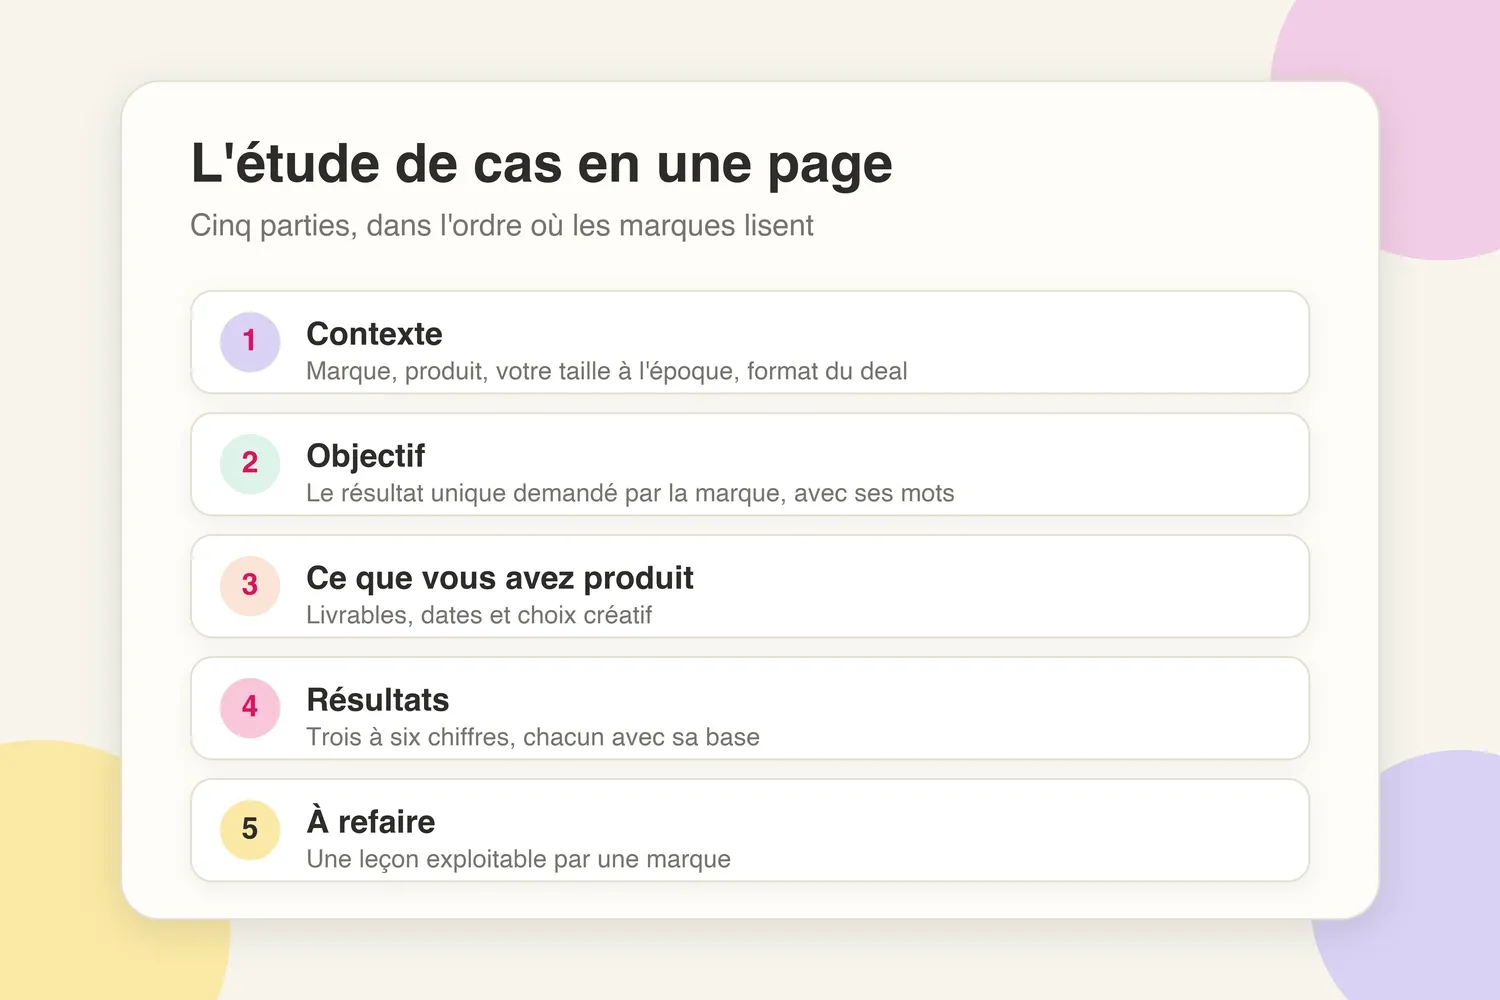
Task: Select the 'Ce que vous avez produit' heading
Action: click(x=500, y=578)
